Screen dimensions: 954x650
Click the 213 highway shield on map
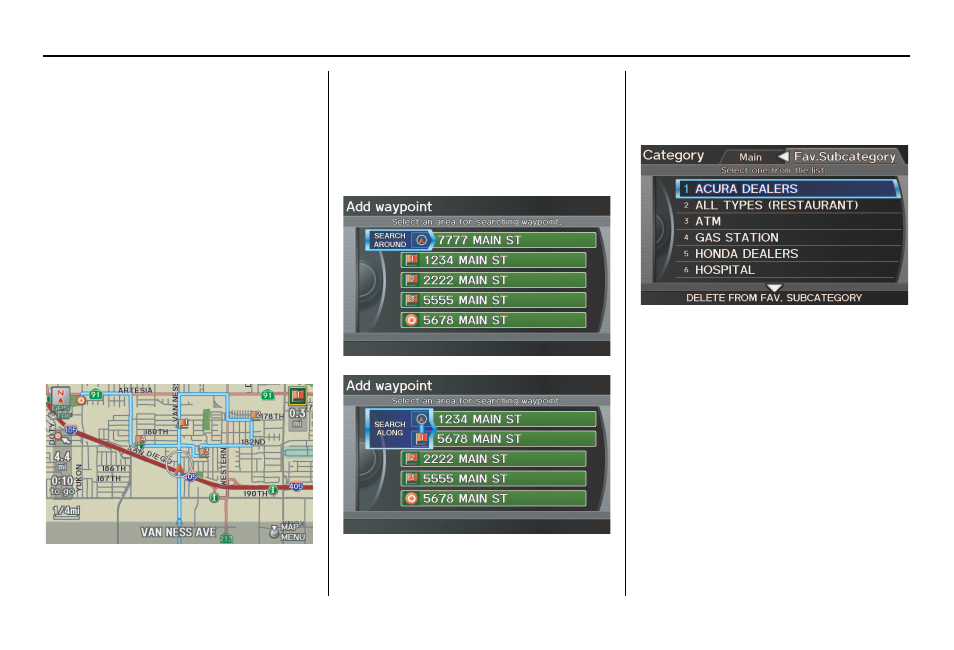(x=226, y=538)
